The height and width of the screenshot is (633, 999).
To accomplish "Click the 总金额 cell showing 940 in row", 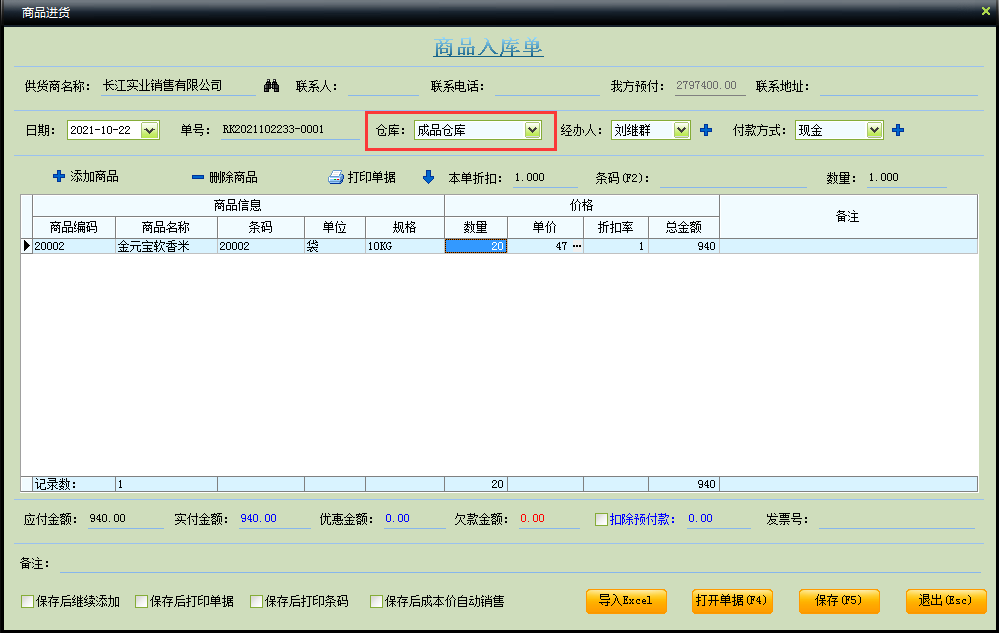I will point(684,246).
